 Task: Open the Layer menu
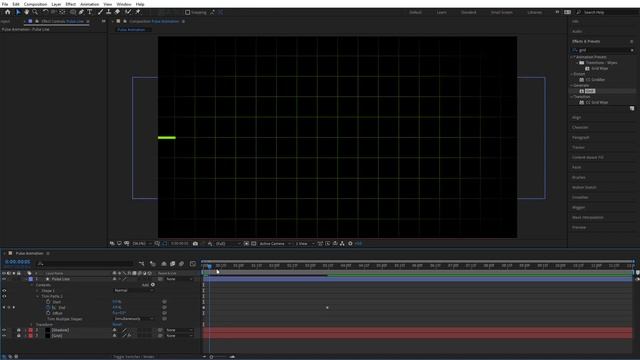[56, 4]
